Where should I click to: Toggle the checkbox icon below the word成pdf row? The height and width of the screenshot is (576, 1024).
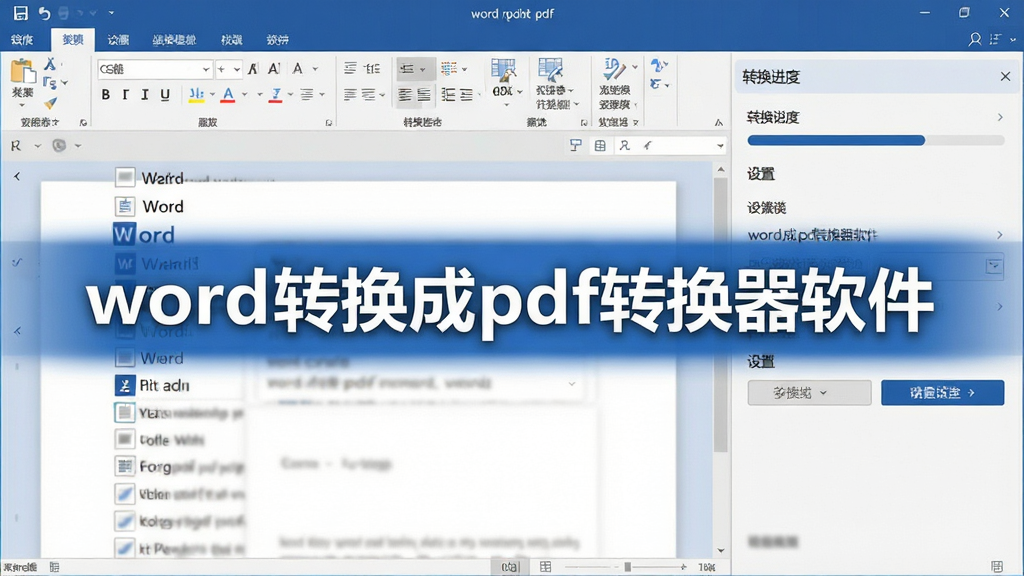[994, 266]
